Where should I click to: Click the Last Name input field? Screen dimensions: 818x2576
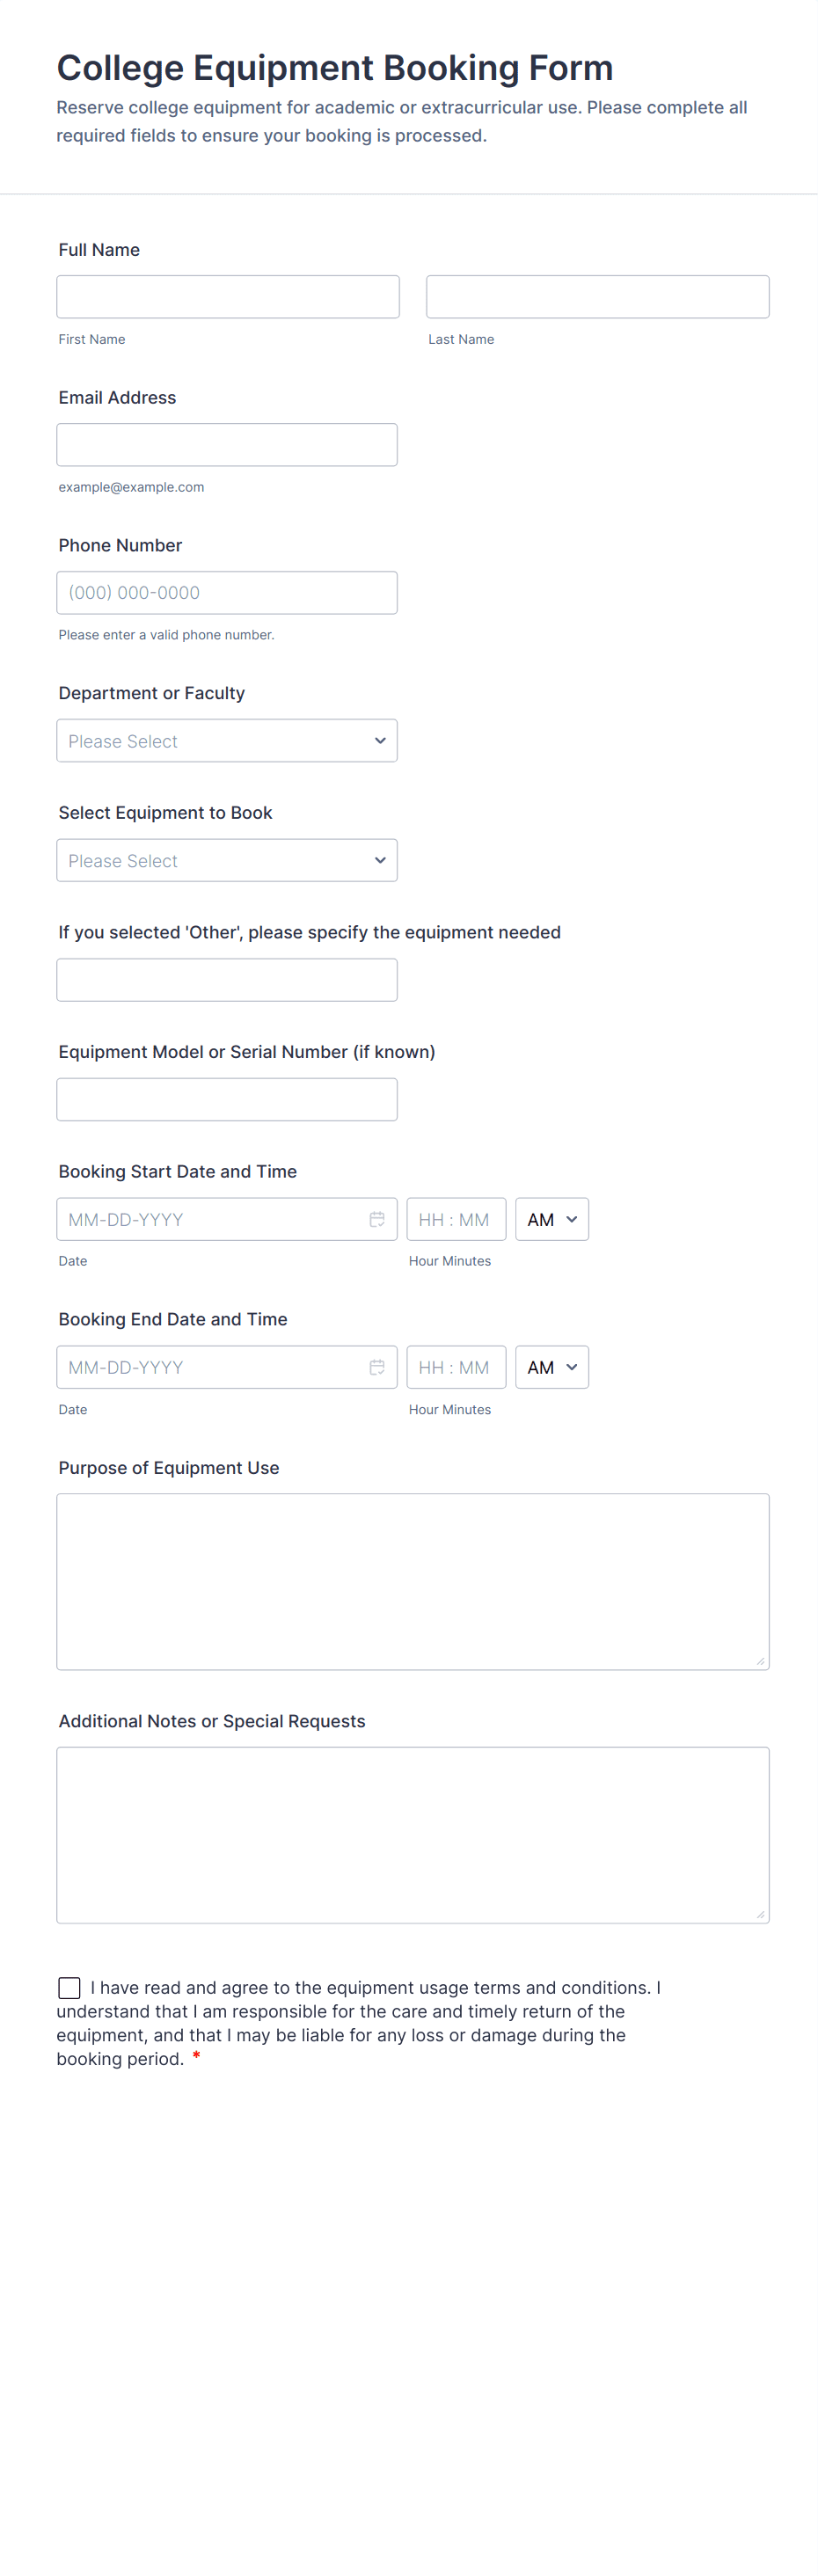[x=597, y=297]
